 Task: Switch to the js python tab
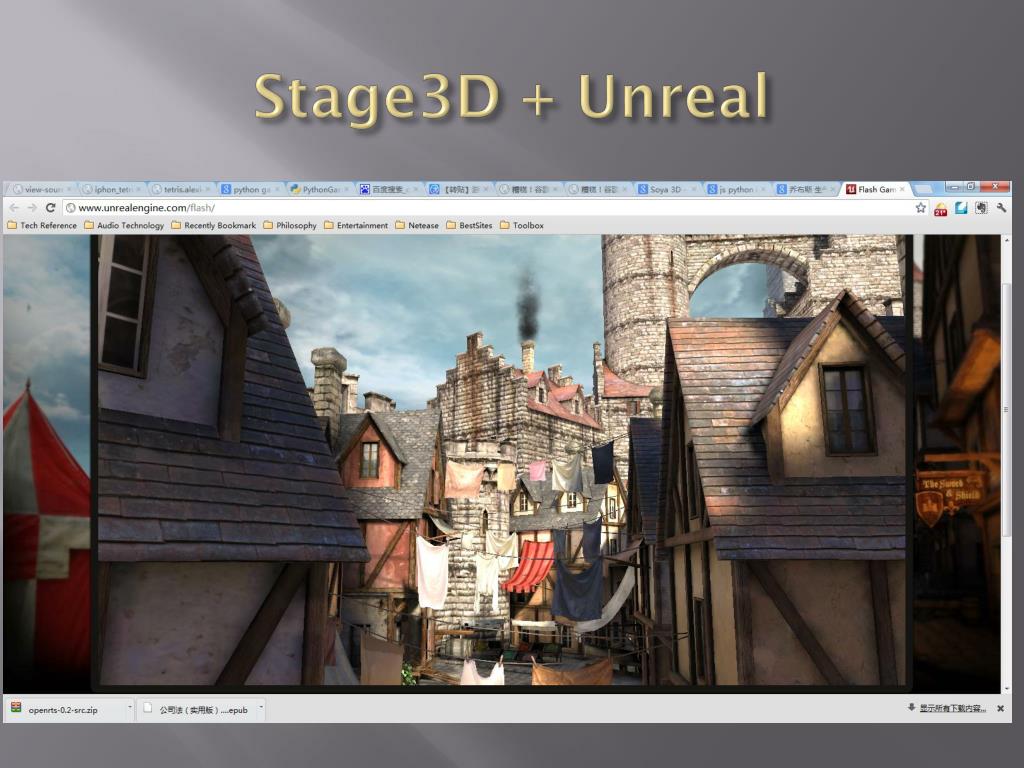tap(735, 189)
